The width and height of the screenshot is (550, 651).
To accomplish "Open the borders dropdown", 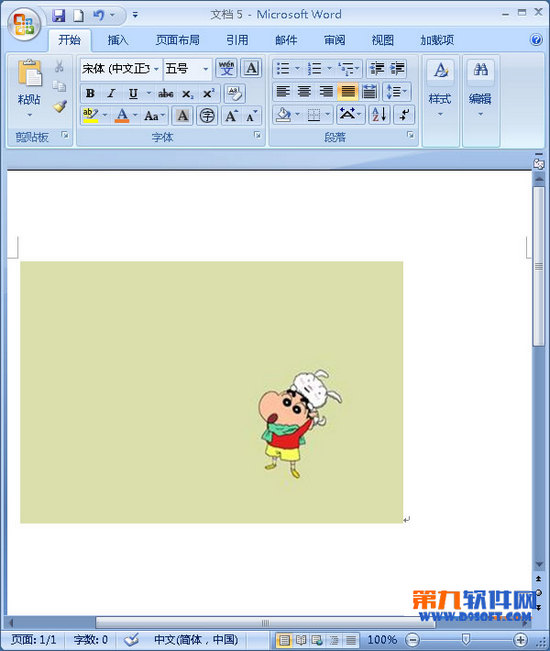I will click(328, 114).
